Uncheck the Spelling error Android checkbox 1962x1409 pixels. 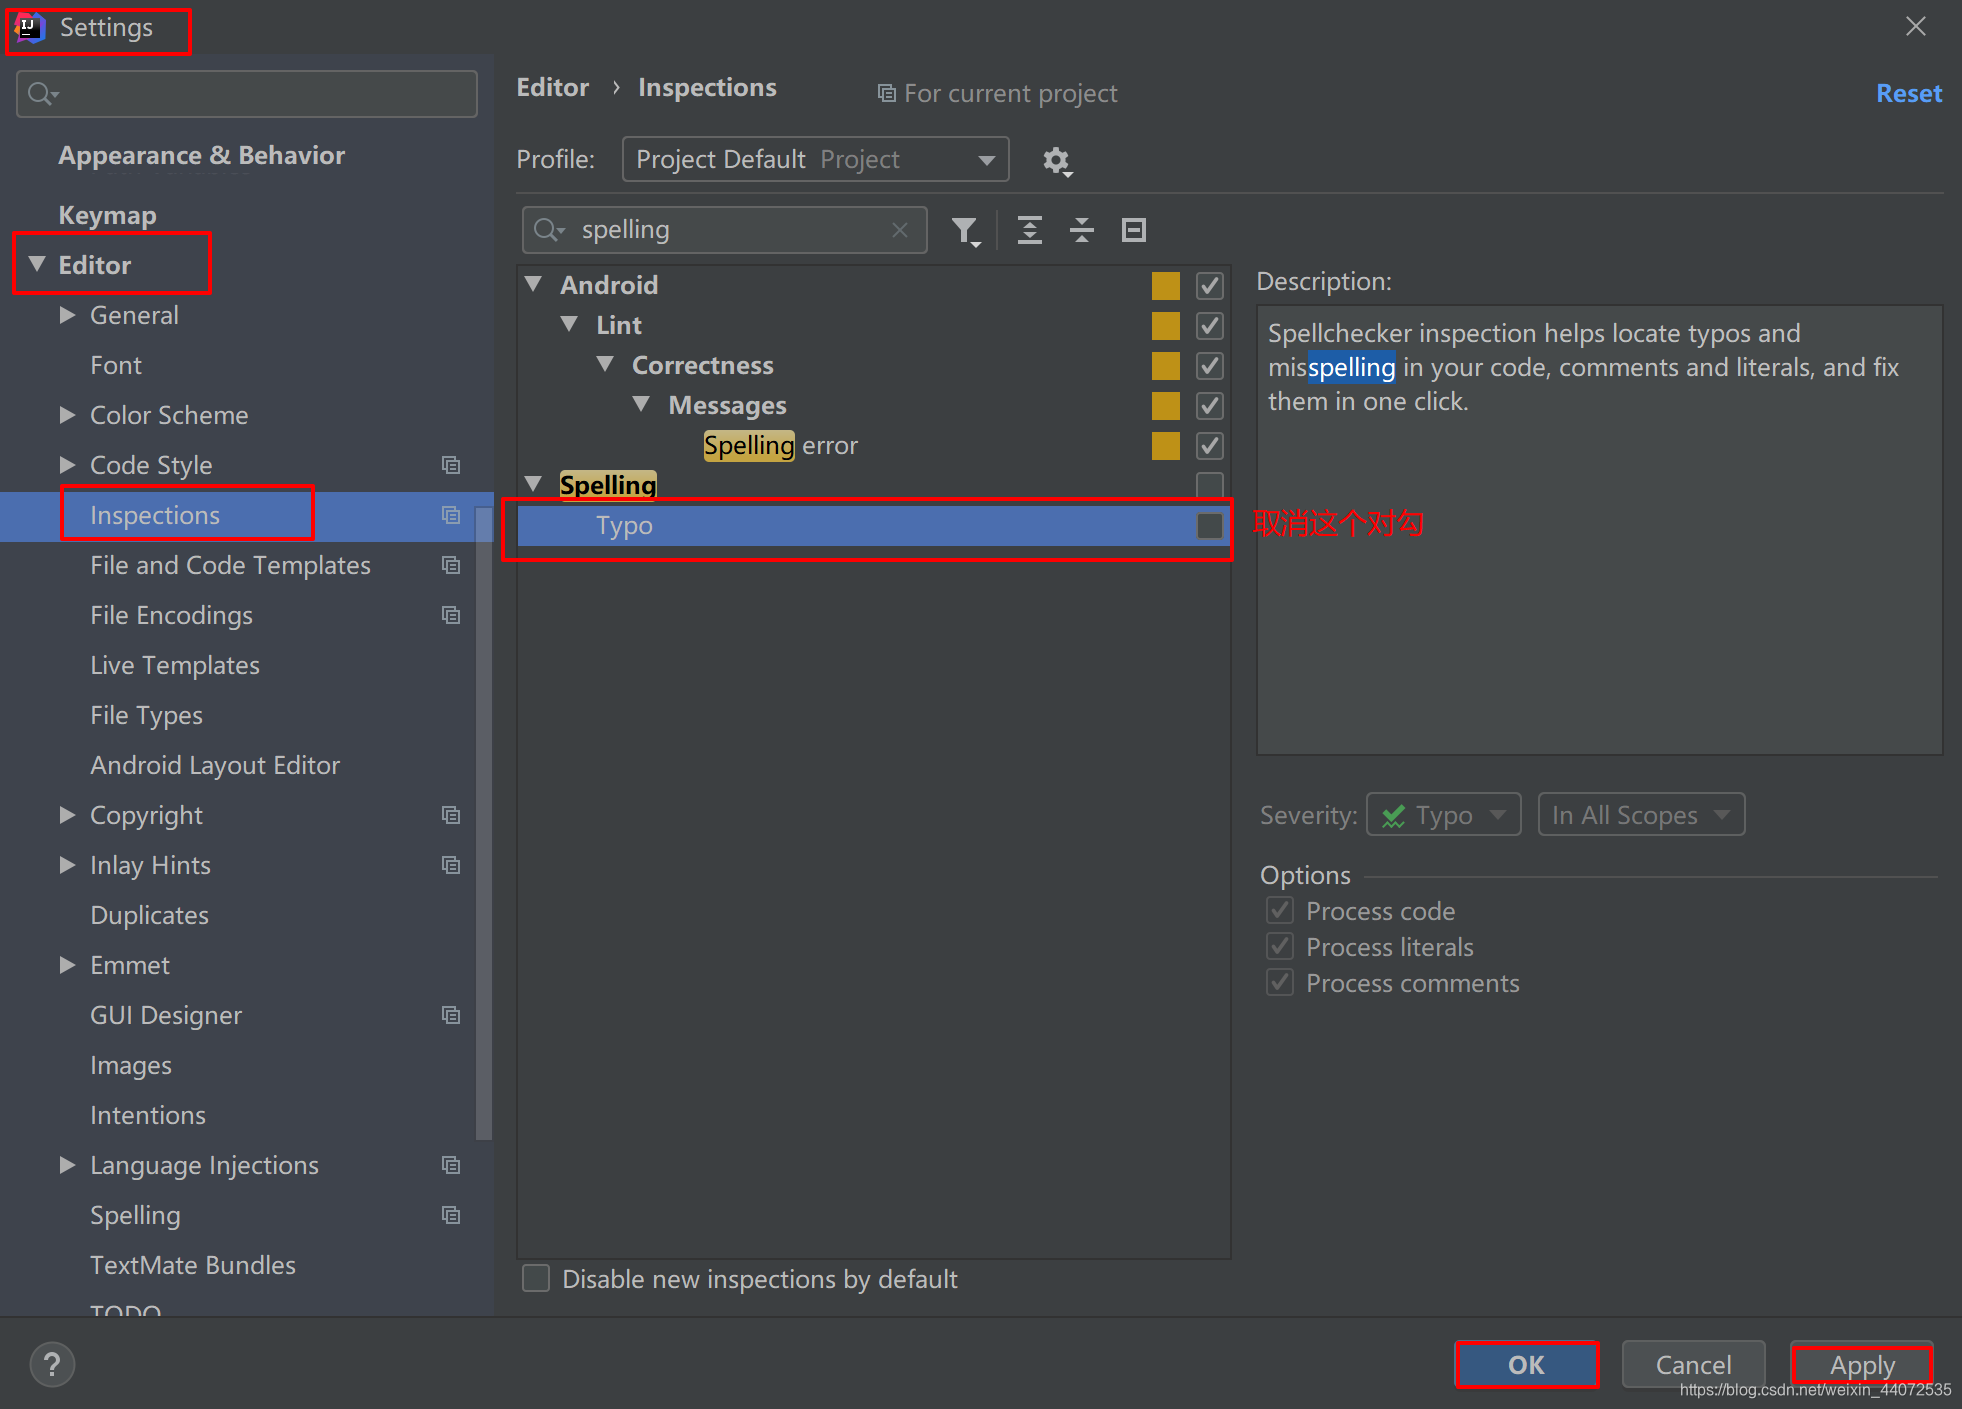(1209, 446)
